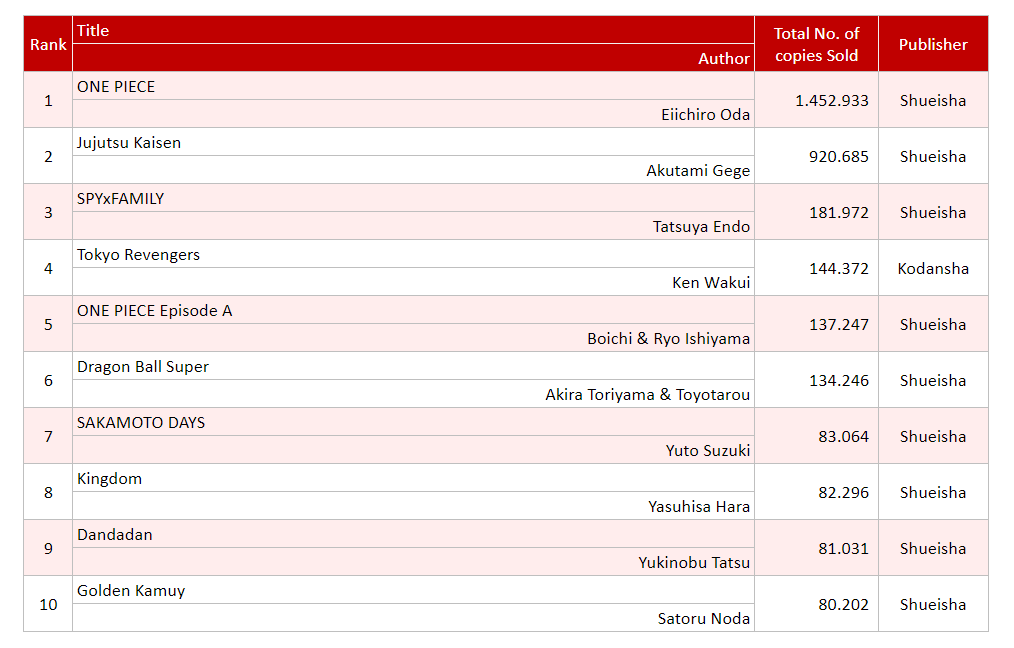Click rank number 10 cell
The height and width of the screenshot is (648, 1014).
(x=48, y=605)
